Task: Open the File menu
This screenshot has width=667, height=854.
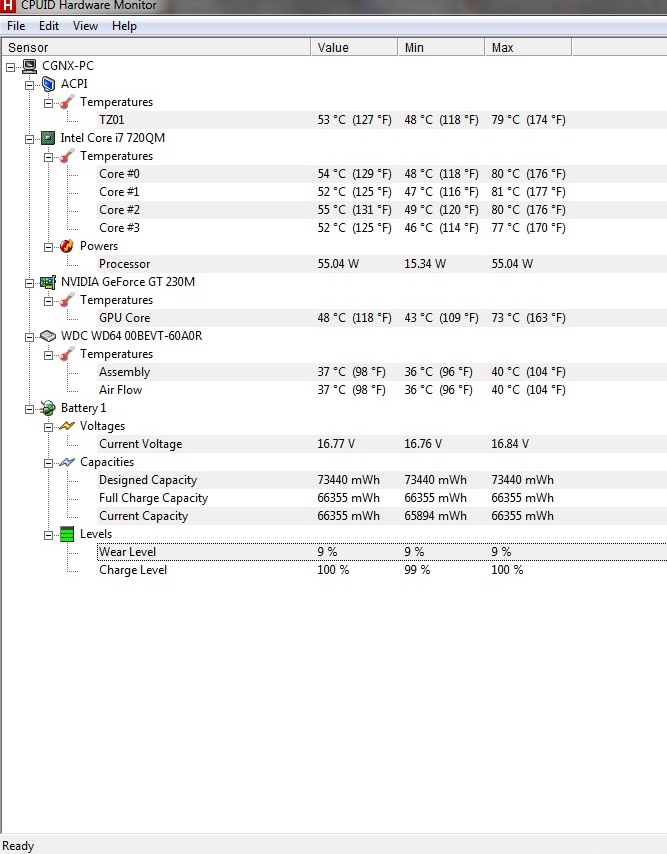Action: (16, 26)
